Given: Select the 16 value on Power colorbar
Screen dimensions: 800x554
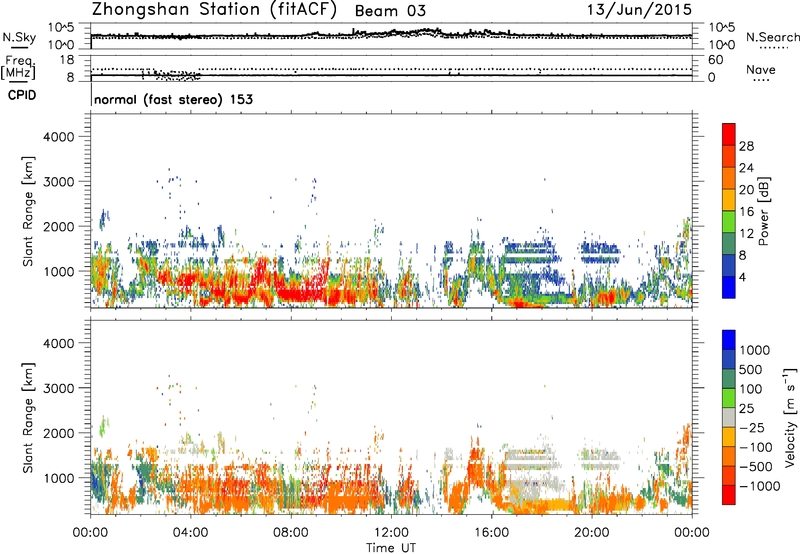Looking at the screenshot, I should (x=746, y=212).
